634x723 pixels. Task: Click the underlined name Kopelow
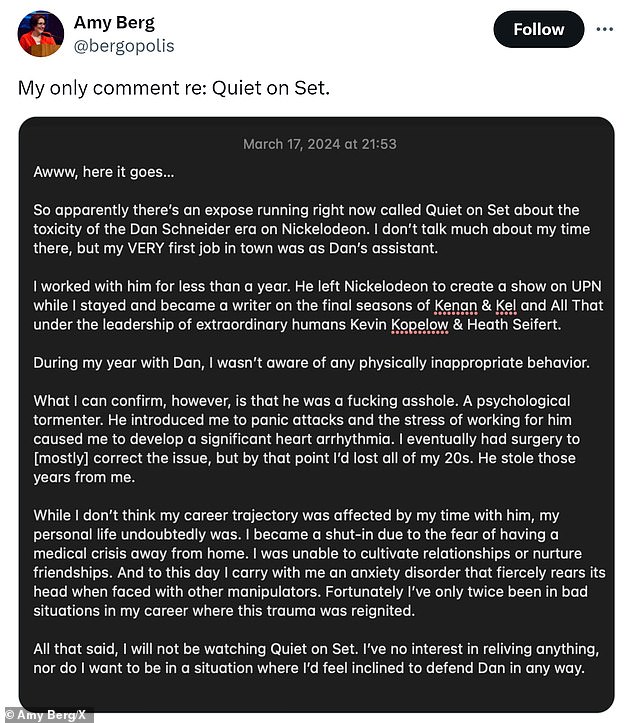click(420, 325)
